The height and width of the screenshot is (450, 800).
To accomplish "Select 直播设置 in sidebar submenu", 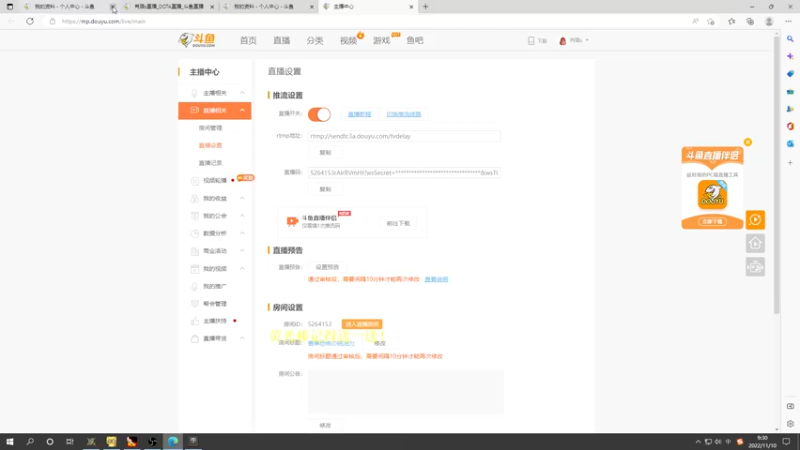I will (x=210, y=145).
